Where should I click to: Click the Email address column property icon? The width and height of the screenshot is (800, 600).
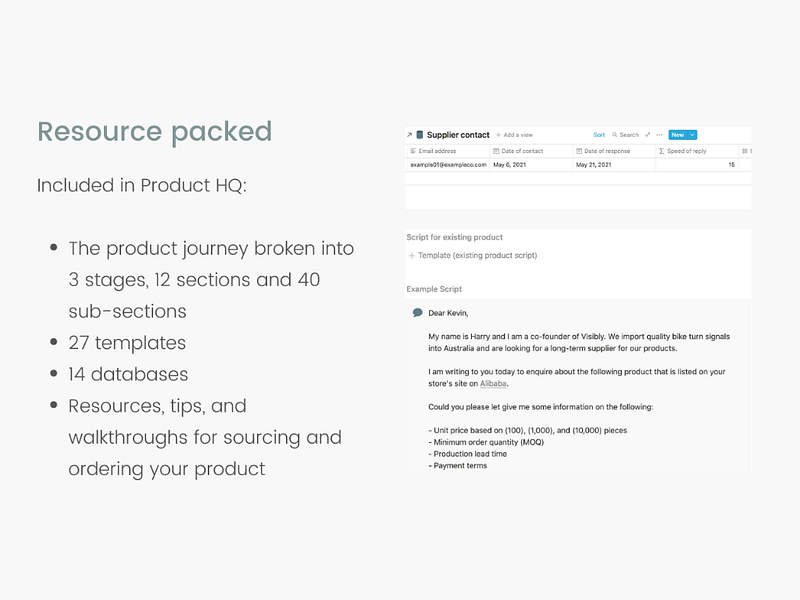tap(413, 151)
